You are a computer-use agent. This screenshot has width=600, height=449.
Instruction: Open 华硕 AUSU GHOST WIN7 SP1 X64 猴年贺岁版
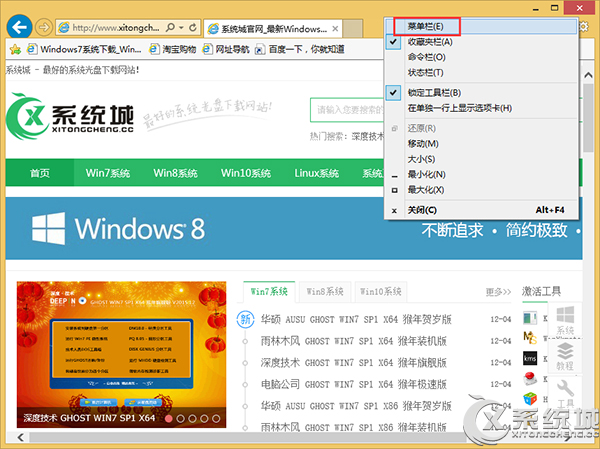[x=356, y=319]
